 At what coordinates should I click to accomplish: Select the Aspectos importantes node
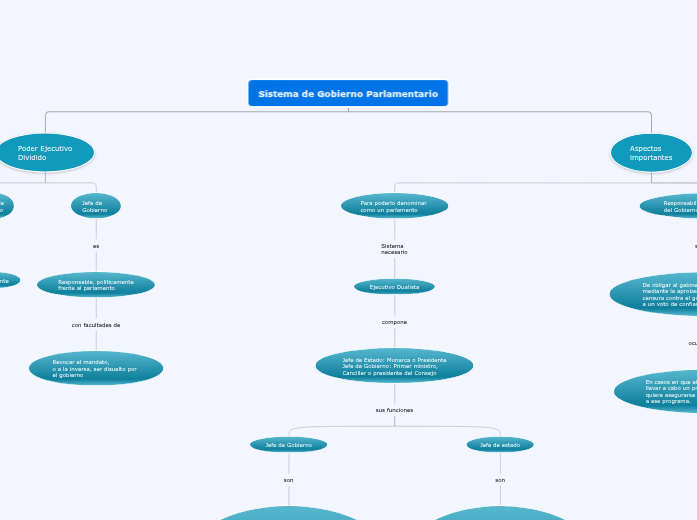pos(651,153)
